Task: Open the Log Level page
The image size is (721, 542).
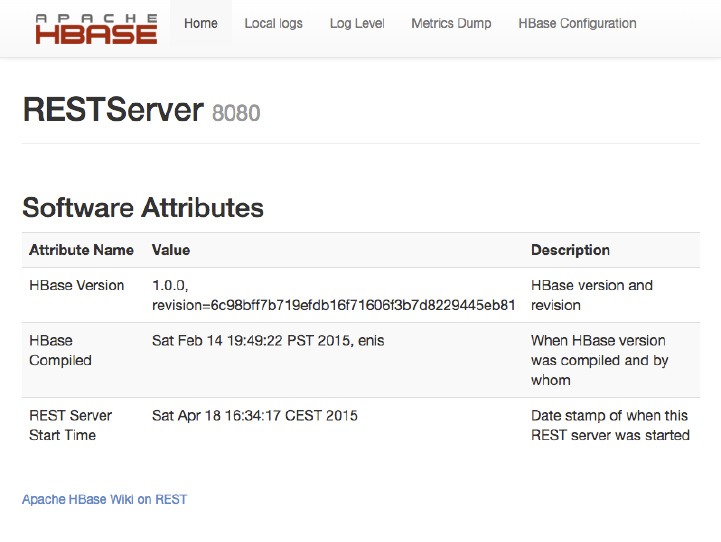Action: tap(357, 23)
